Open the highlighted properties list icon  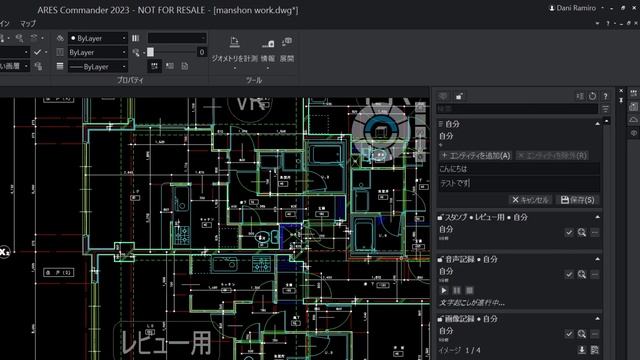coord(154,66)
